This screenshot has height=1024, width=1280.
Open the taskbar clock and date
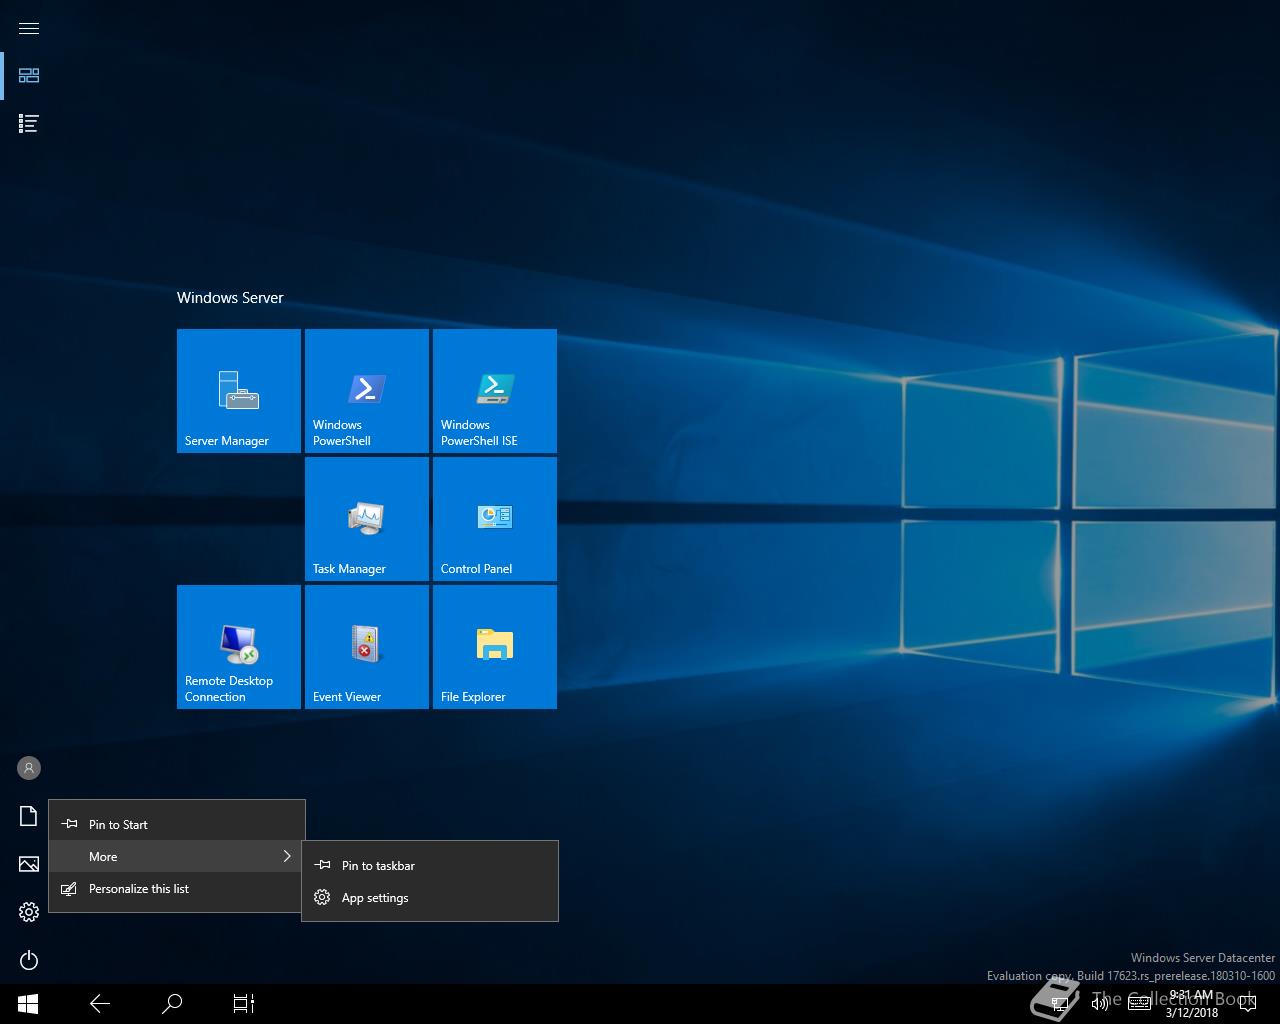point(1191,1004)
